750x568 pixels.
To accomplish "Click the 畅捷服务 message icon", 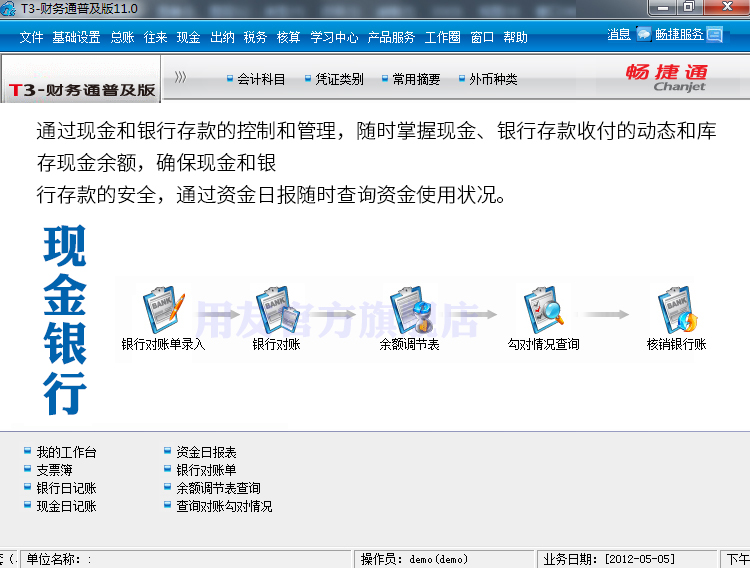I will (715, 34).
